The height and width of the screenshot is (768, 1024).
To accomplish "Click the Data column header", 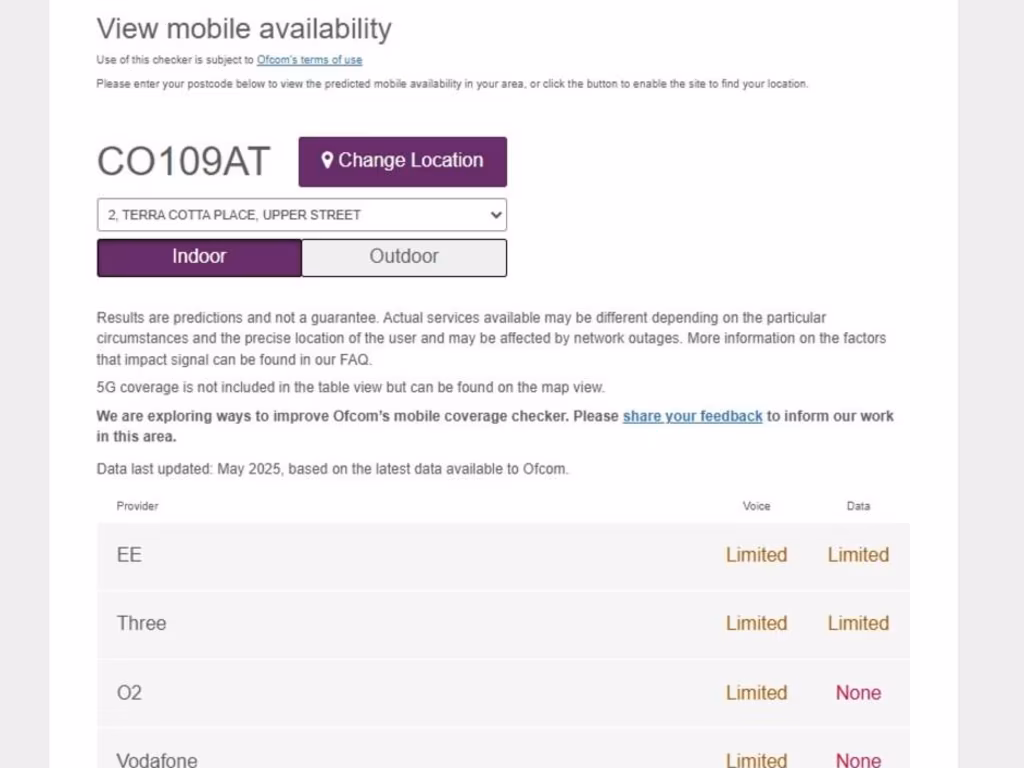I will click(858, 506).
